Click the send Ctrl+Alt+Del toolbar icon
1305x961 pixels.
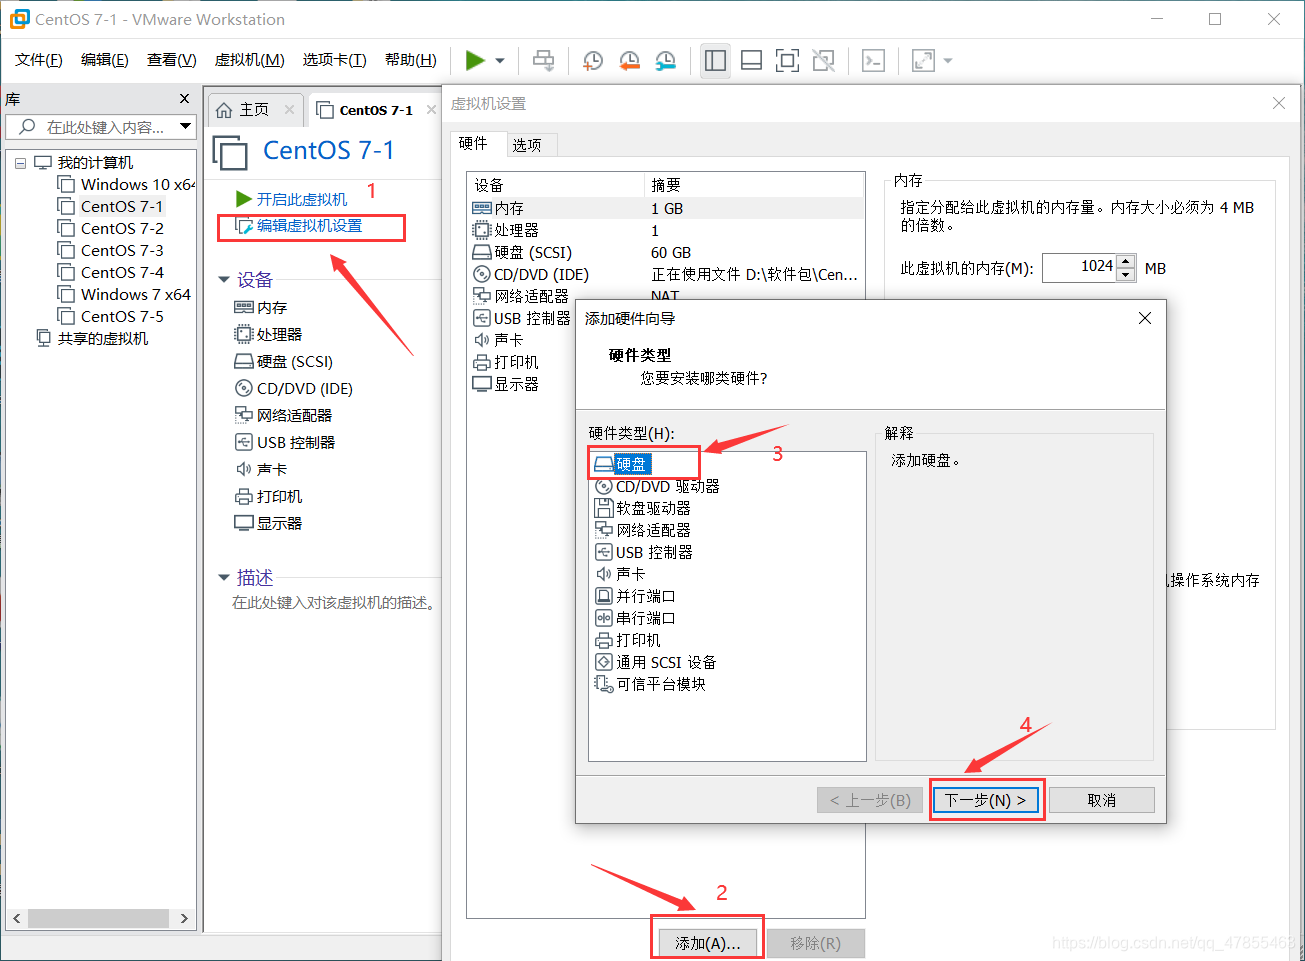point(544,61)
